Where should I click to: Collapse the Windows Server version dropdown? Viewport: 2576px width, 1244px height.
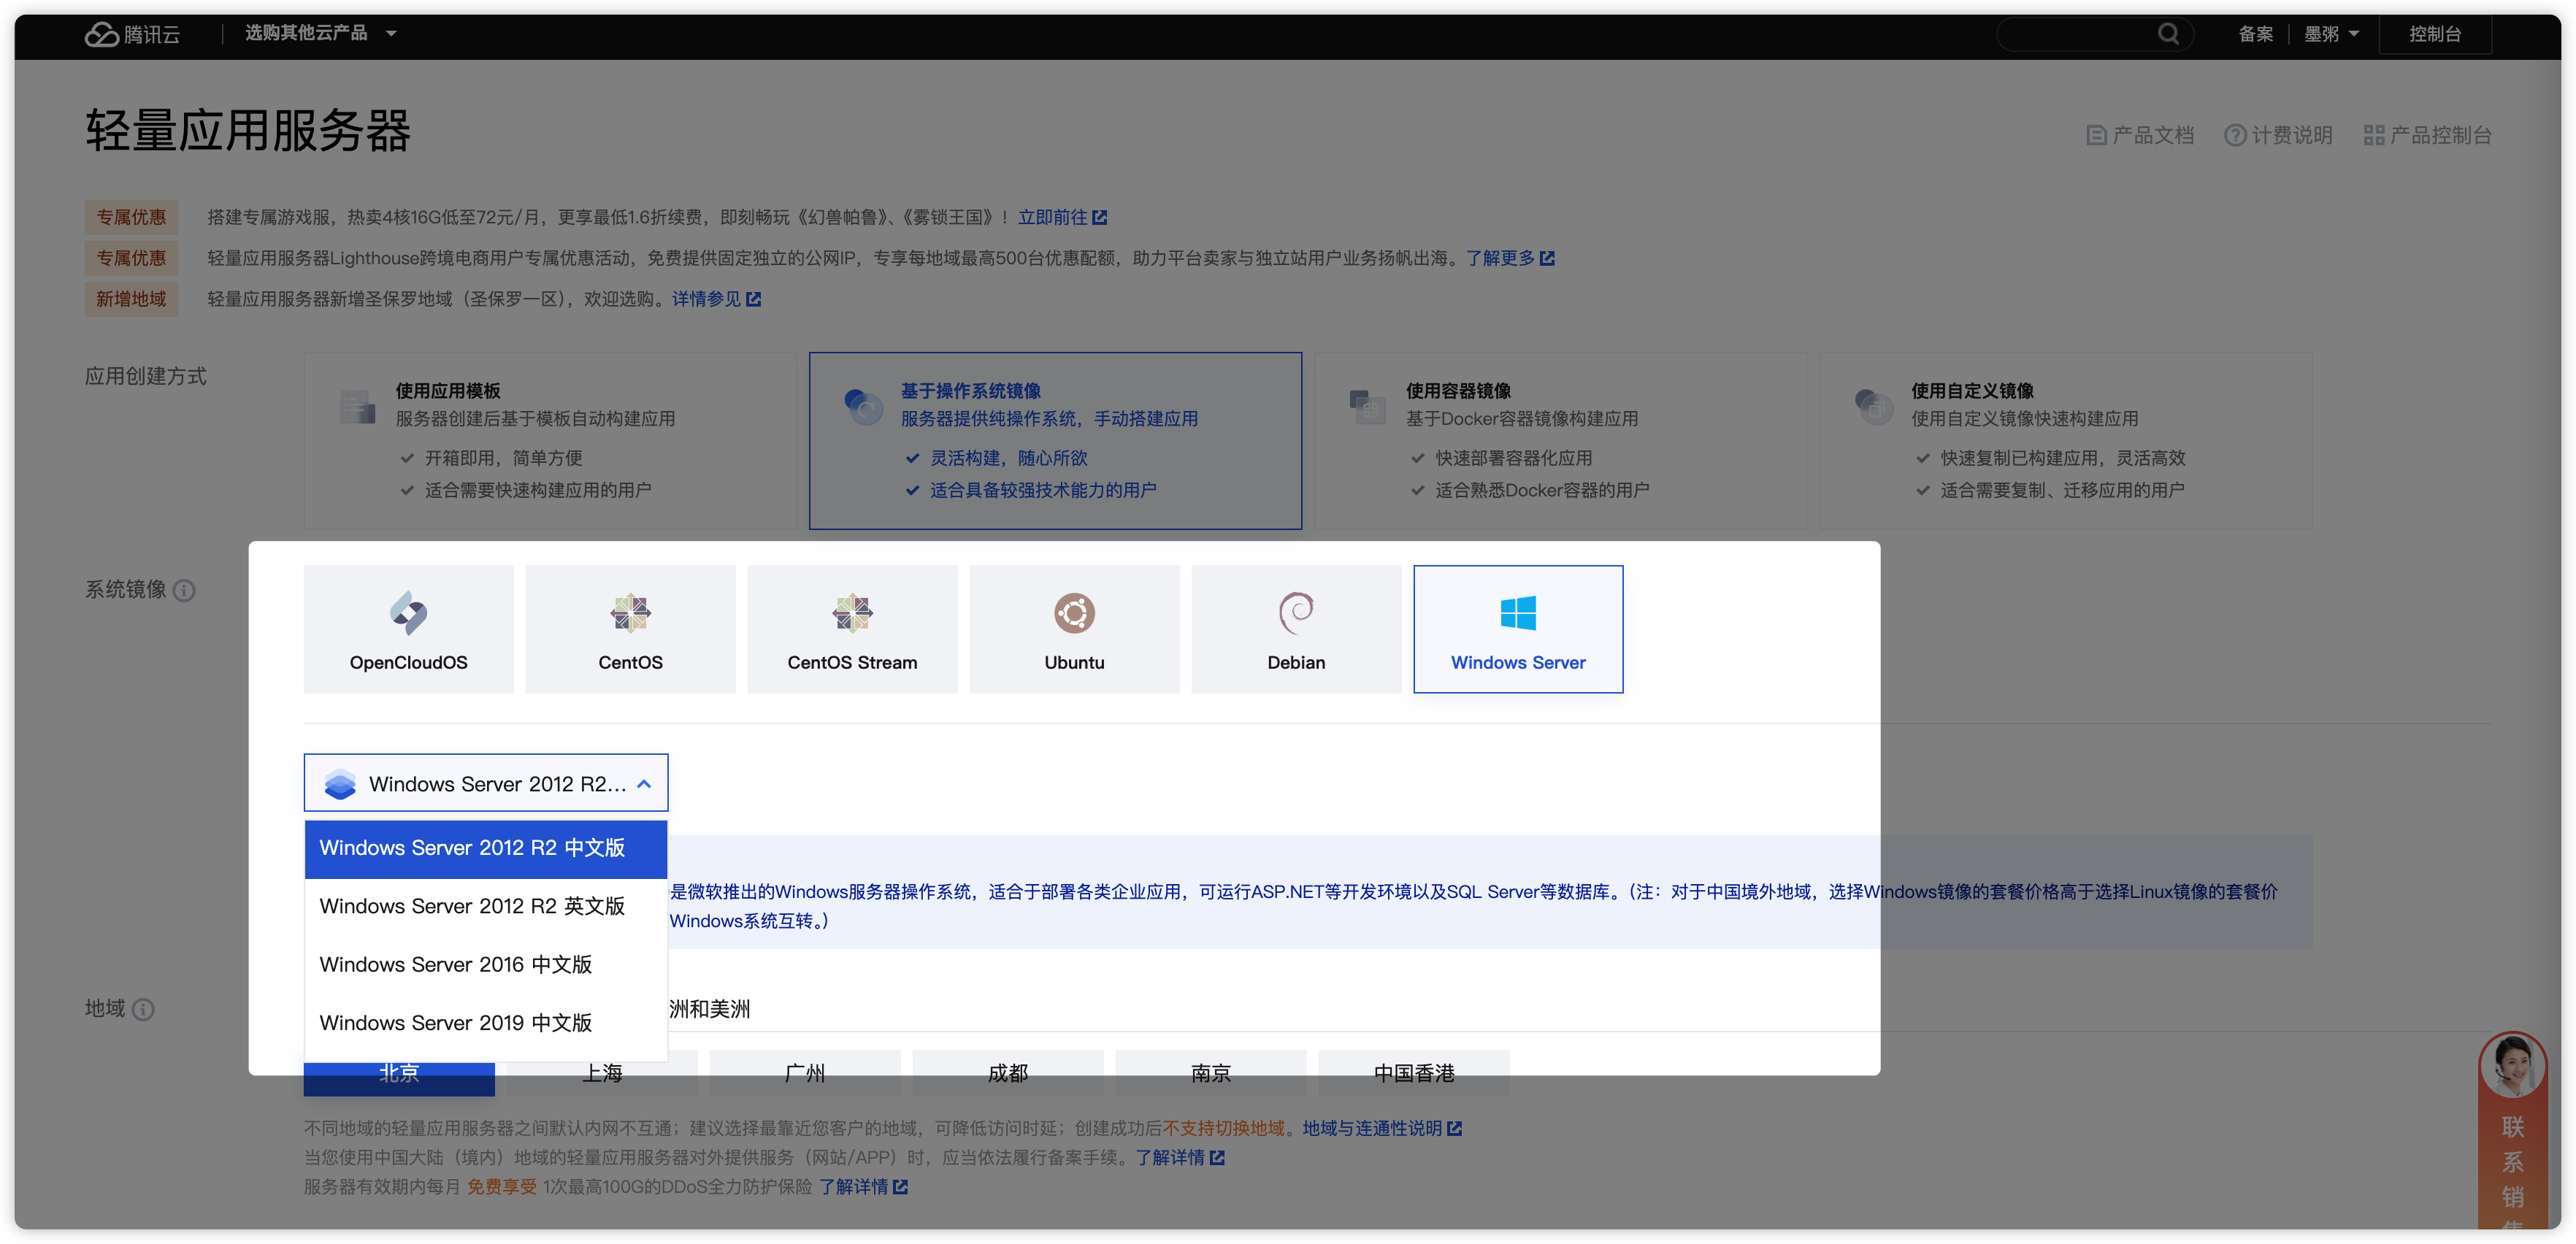coord(486,783)
